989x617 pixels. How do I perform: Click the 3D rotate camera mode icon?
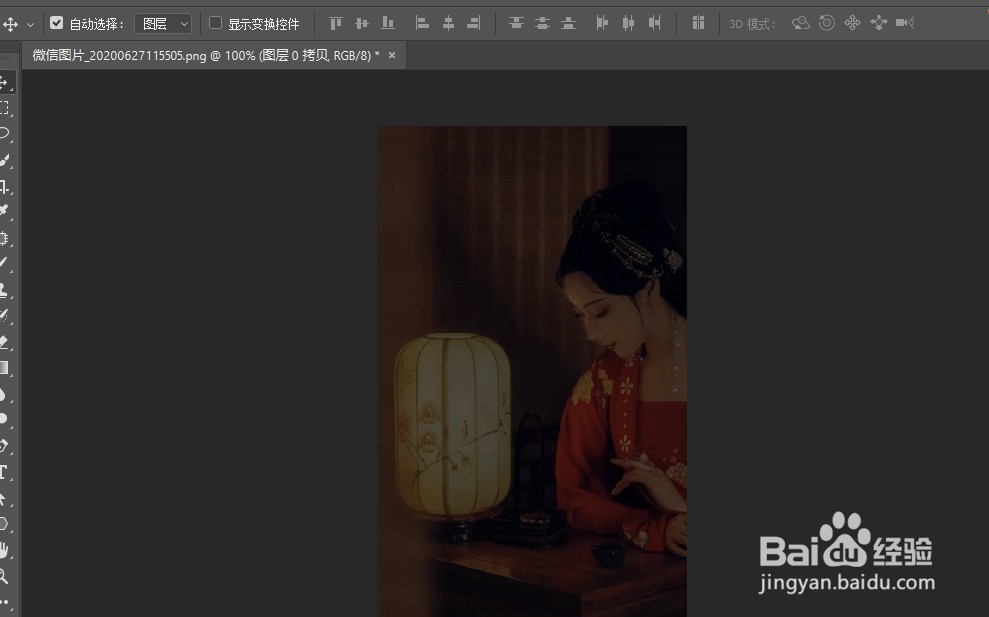point(800,22)
